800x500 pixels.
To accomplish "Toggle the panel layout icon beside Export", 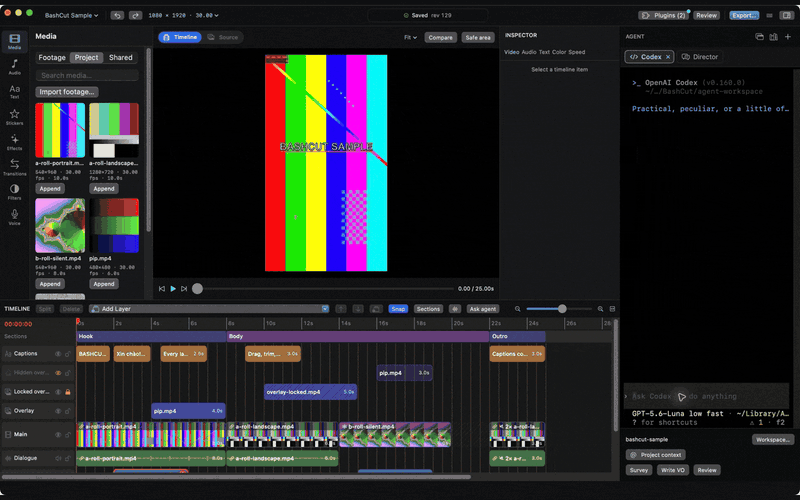I will [787, 15].
